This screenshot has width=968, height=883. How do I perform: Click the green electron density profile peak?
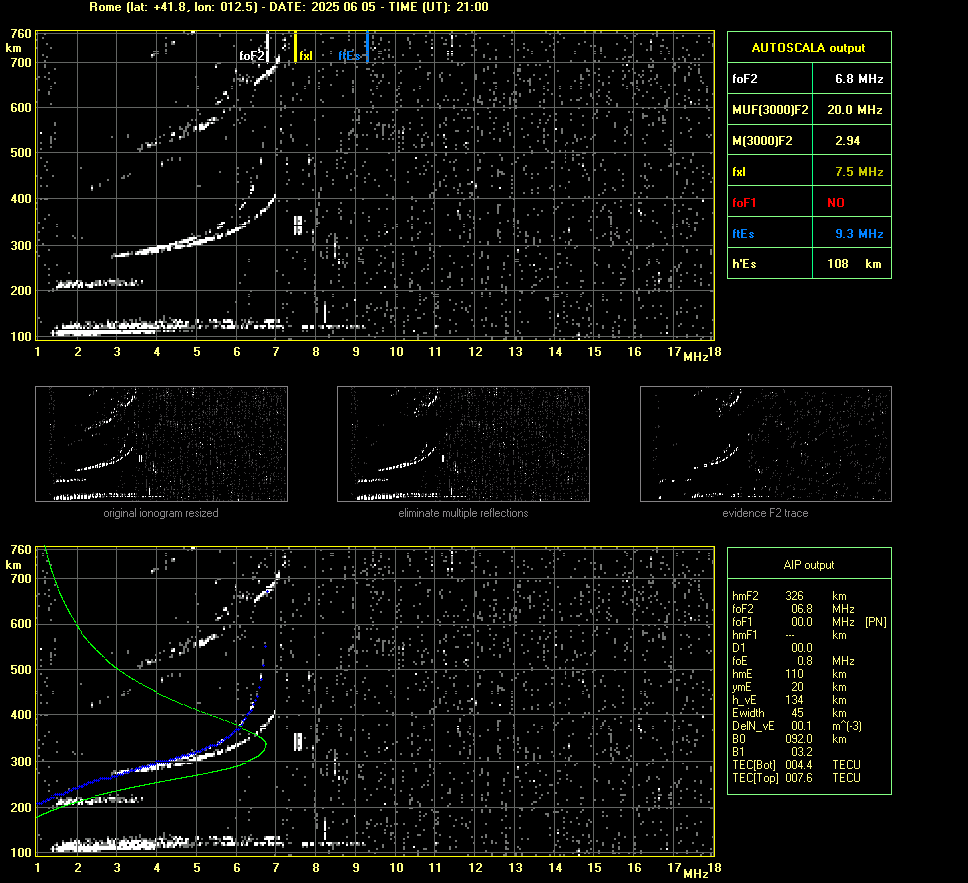(x=265, y=745)
